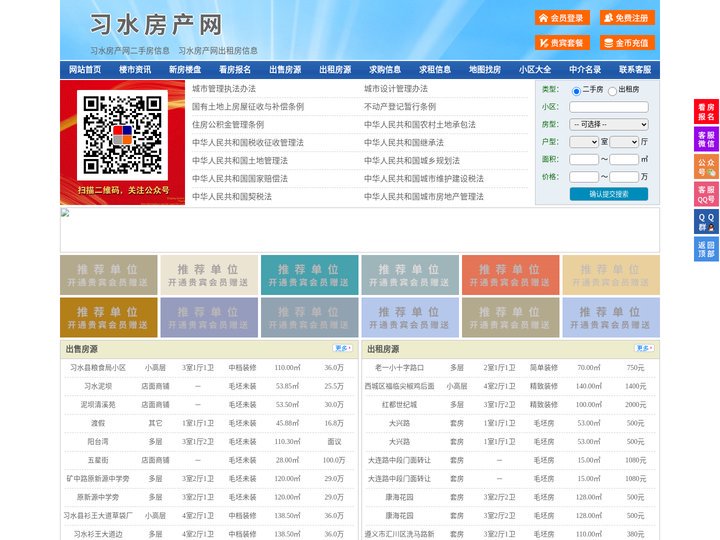Click the teal 推荐单位 banner

309,275
